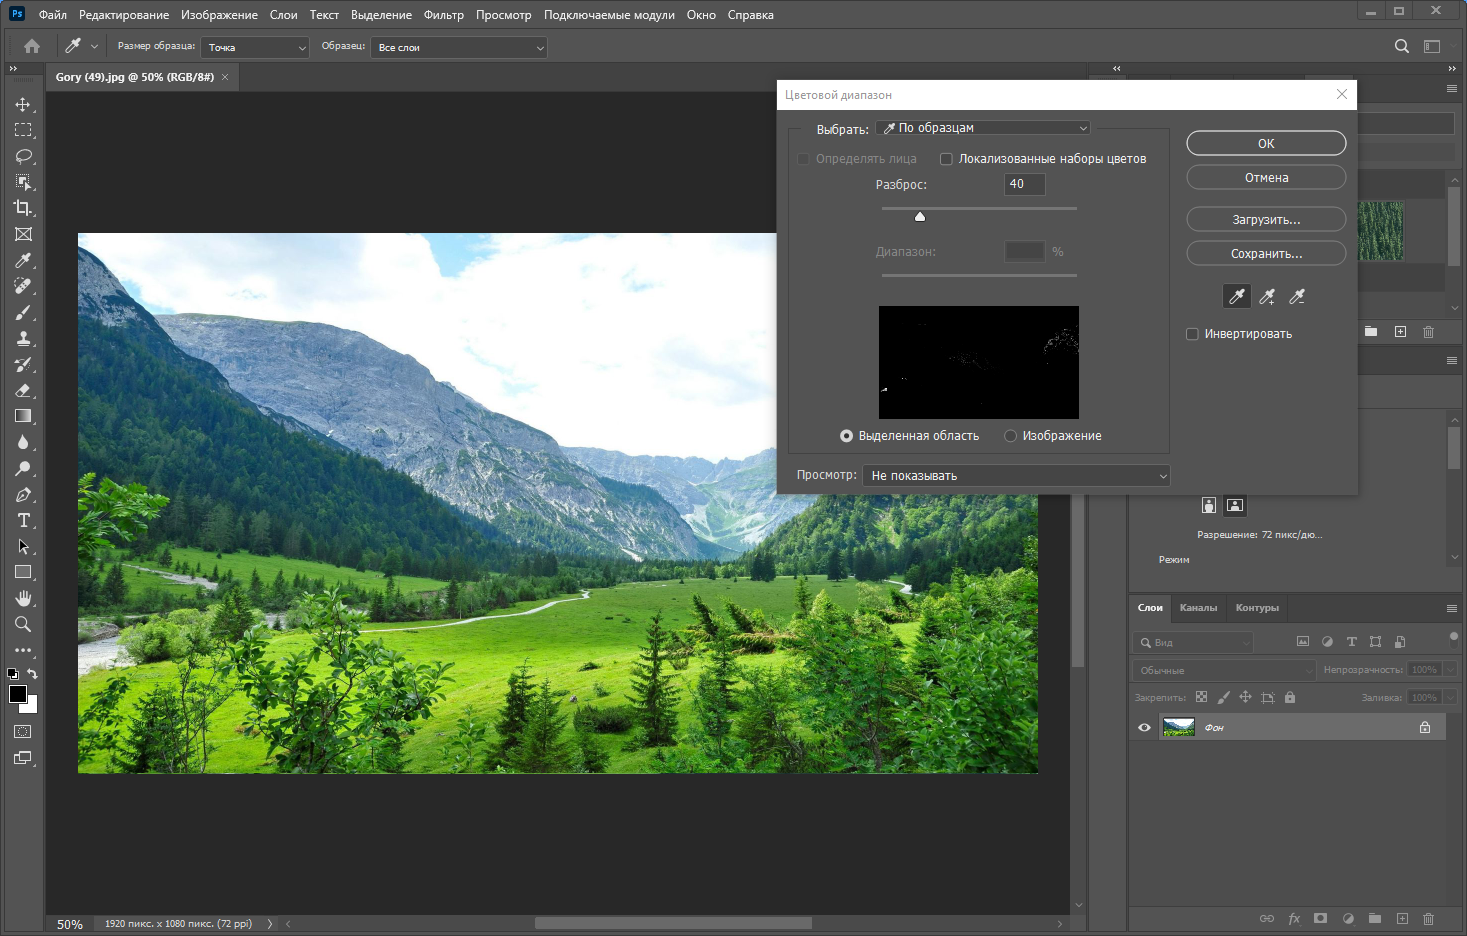Select the Move tool

[x=23, y=104]
